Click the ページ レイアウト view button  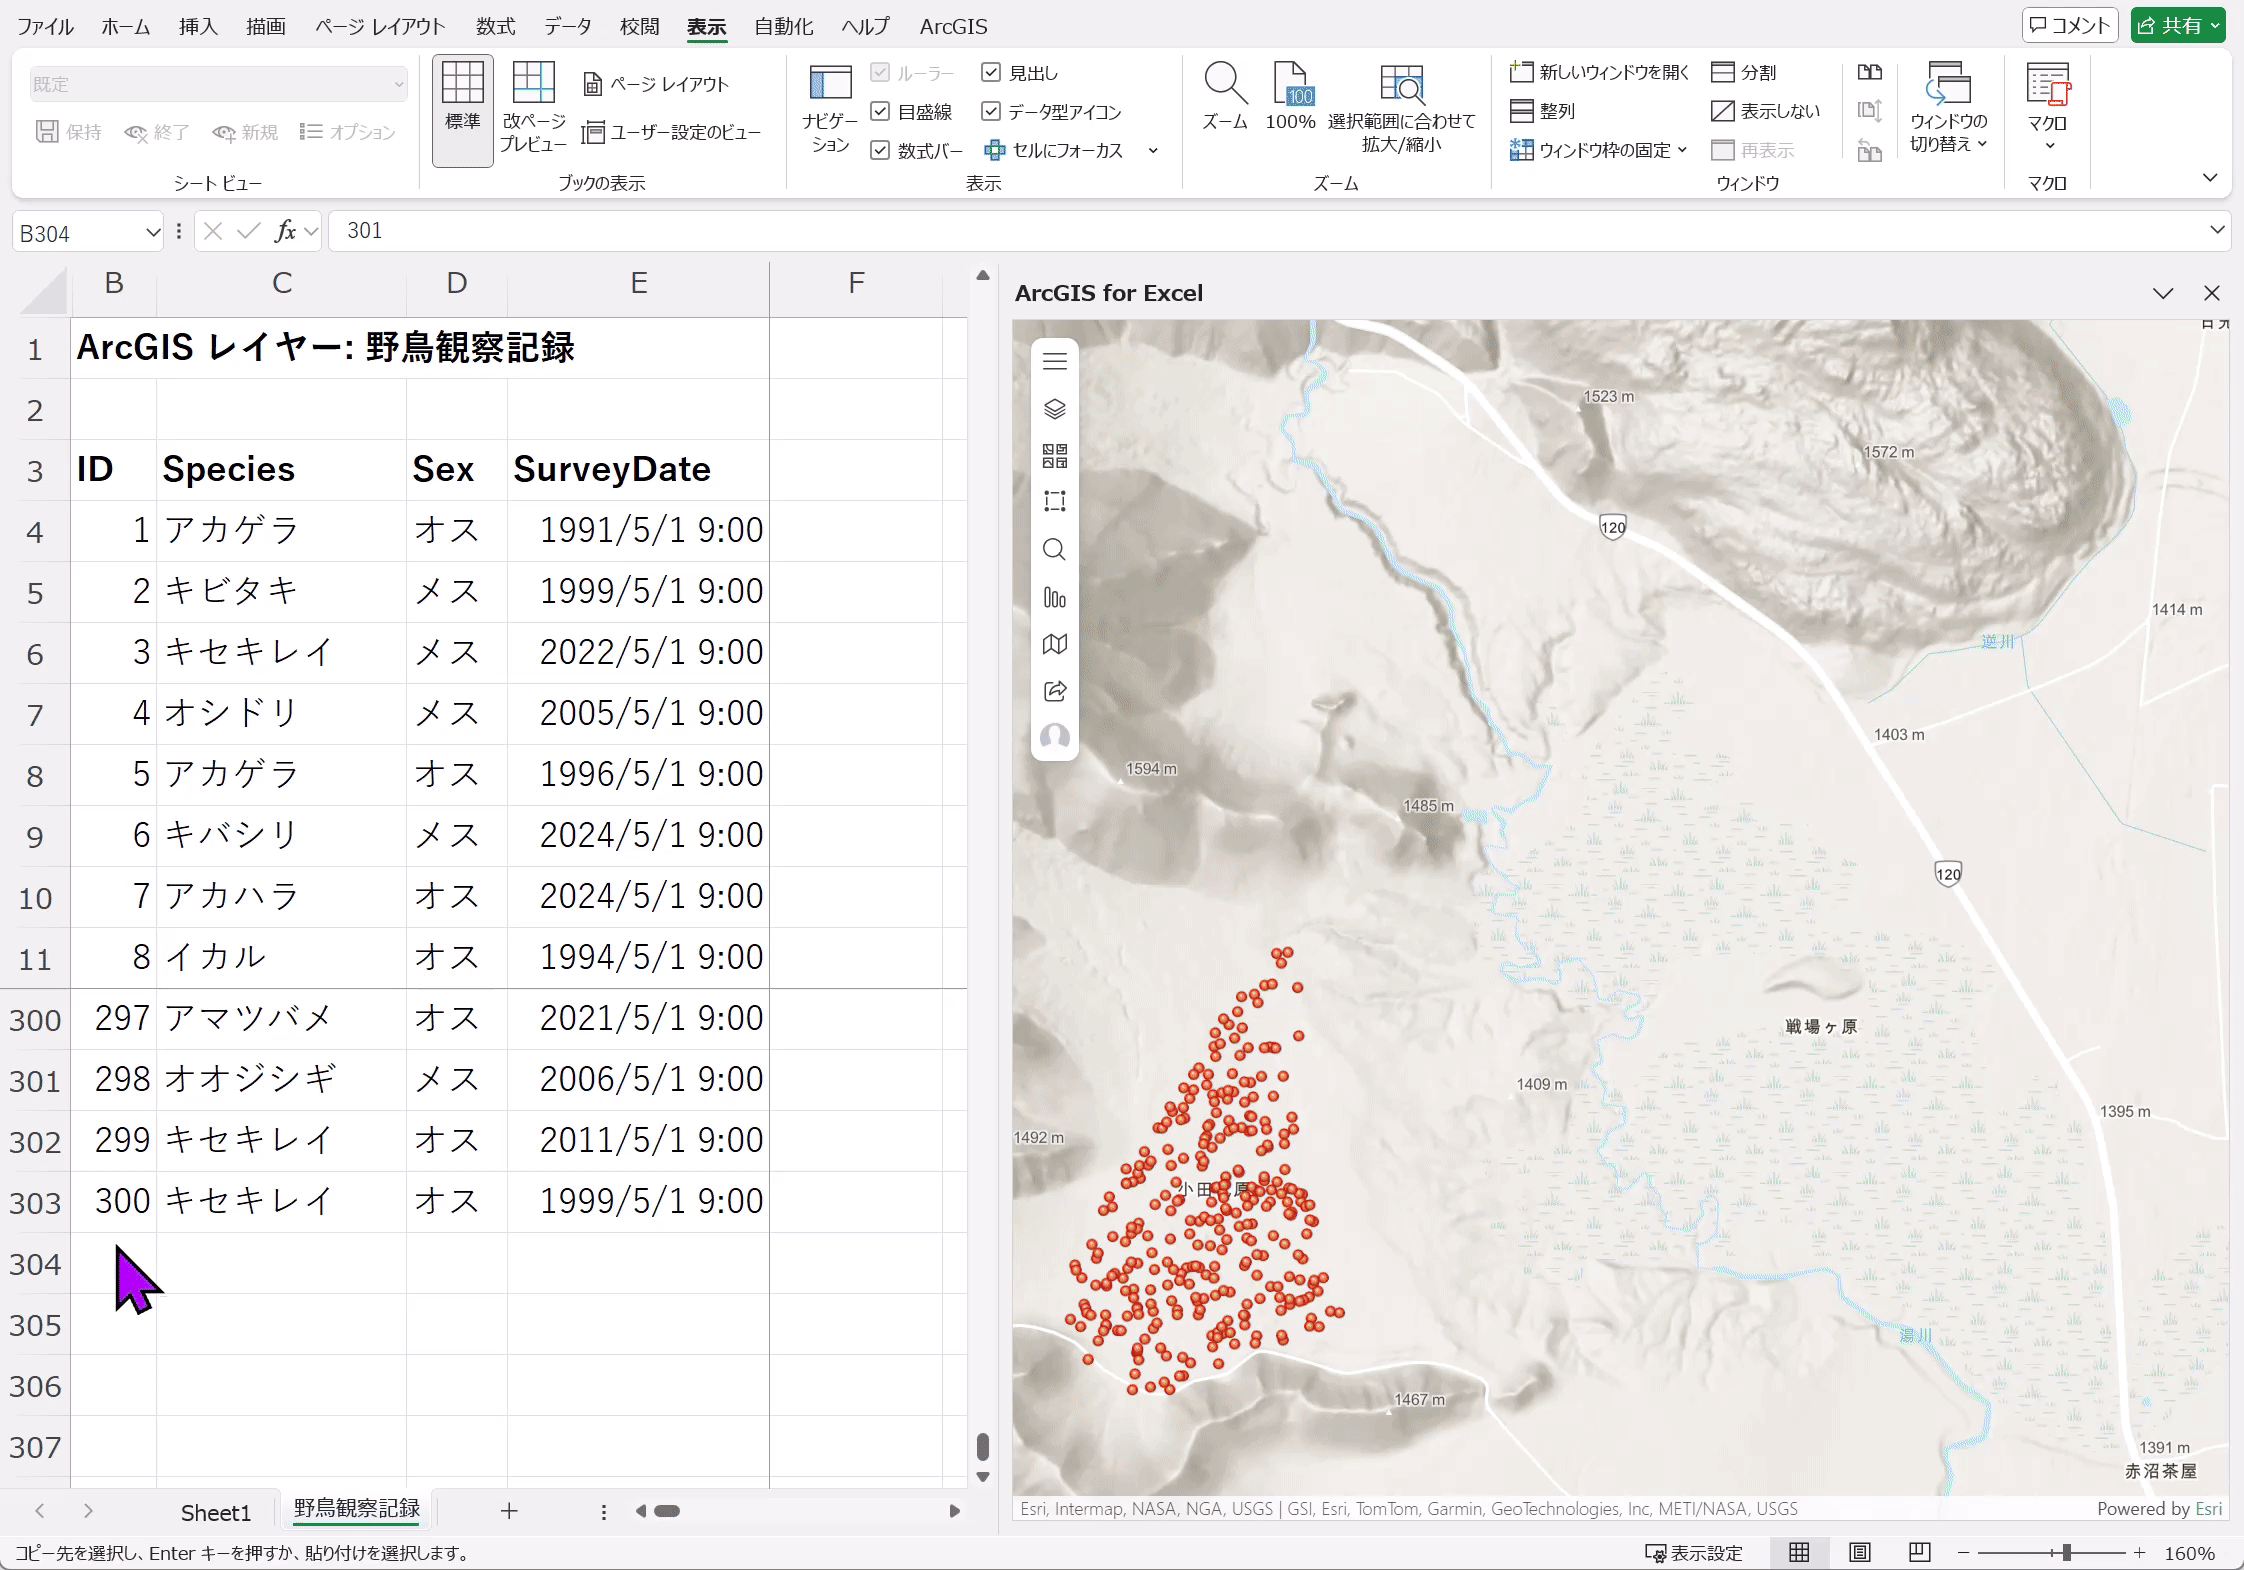click(x=656, y=84)
